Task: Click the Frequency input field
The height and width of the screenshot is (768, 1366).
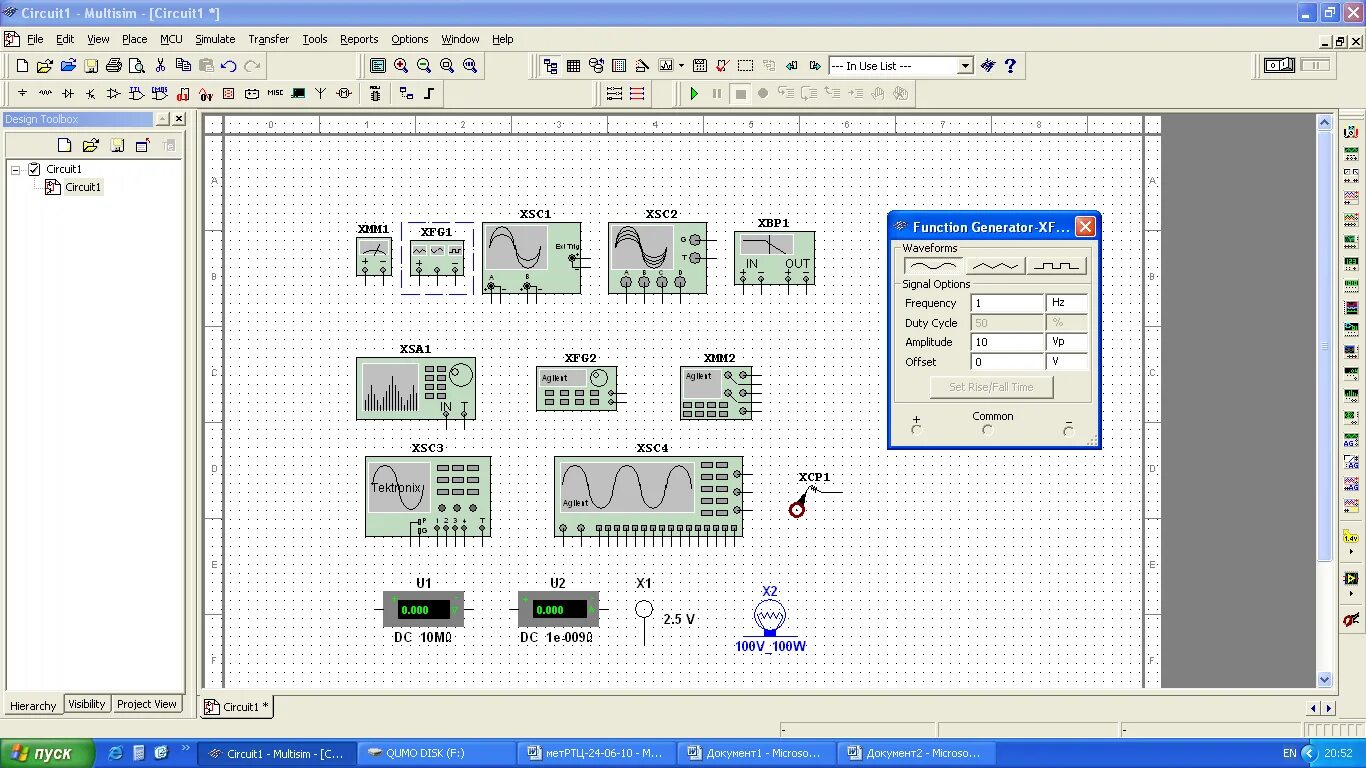Action: click(1005, 302)
